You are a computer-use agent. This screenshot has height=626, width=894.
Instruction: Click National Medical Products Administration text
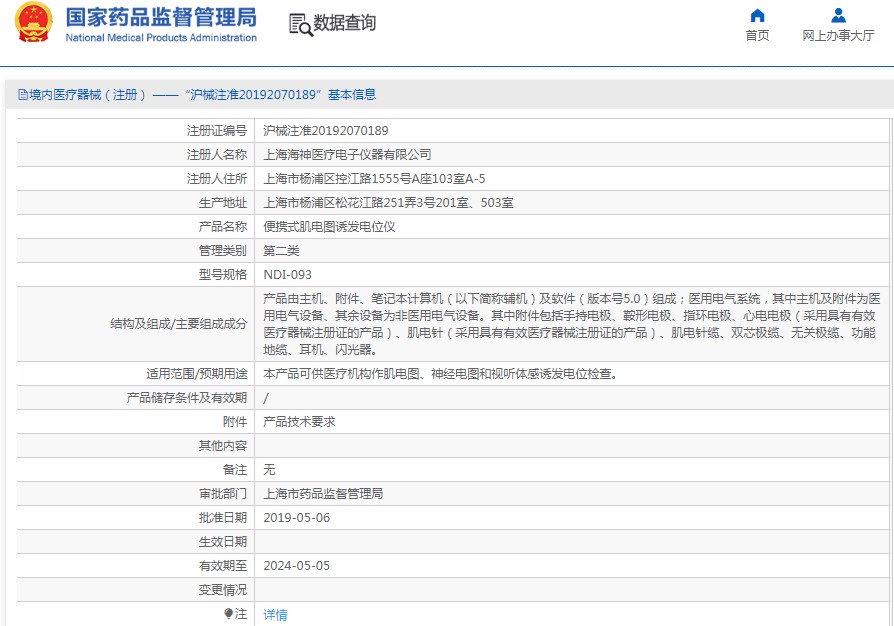pyautogui.click(x=161, y=38)
